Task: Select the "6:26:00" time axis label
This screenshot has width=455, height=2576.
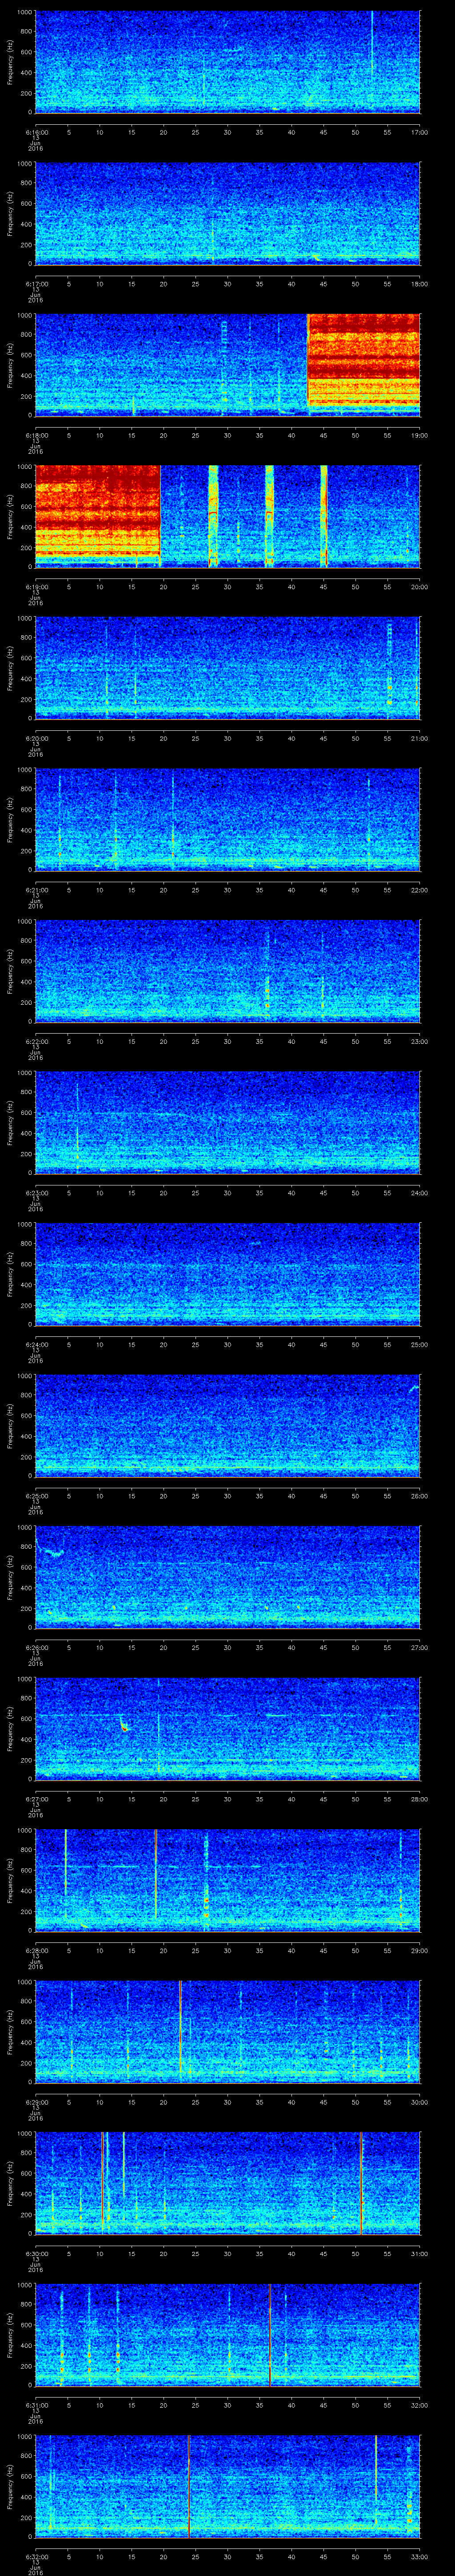Action: click(36, 1647)
